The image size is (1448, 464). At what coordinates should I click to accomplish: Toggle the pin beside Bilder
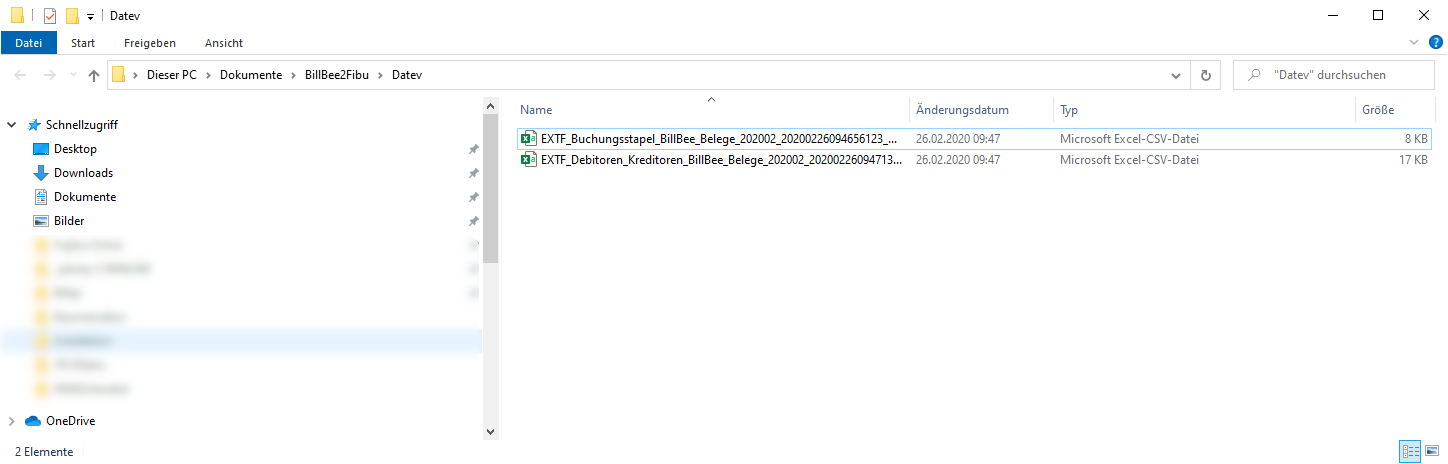point(473,221)
